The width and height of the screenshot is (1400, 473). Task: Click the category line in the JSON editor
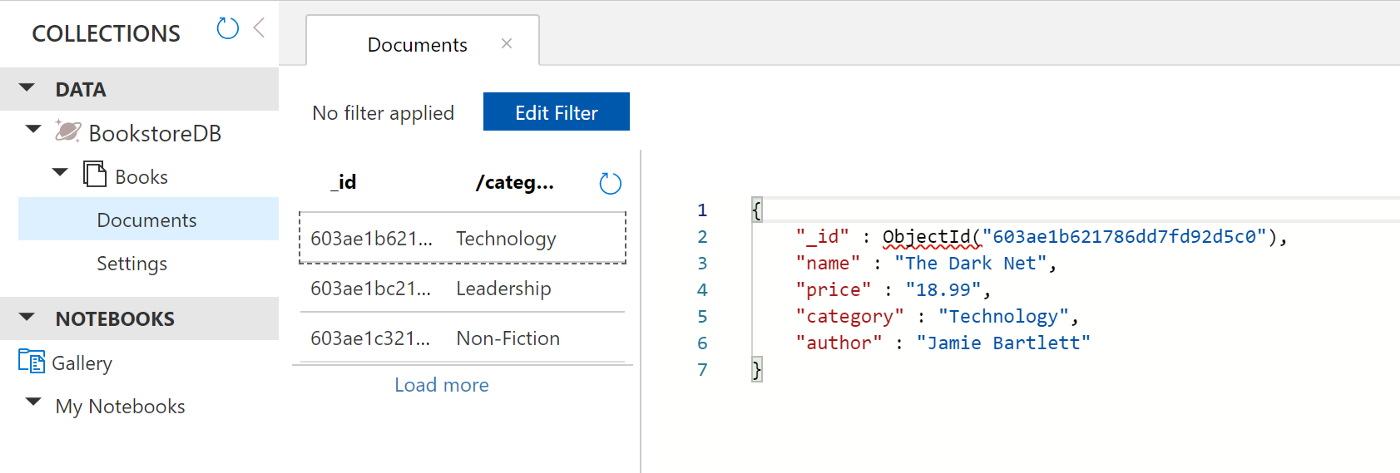coord(938,317)
